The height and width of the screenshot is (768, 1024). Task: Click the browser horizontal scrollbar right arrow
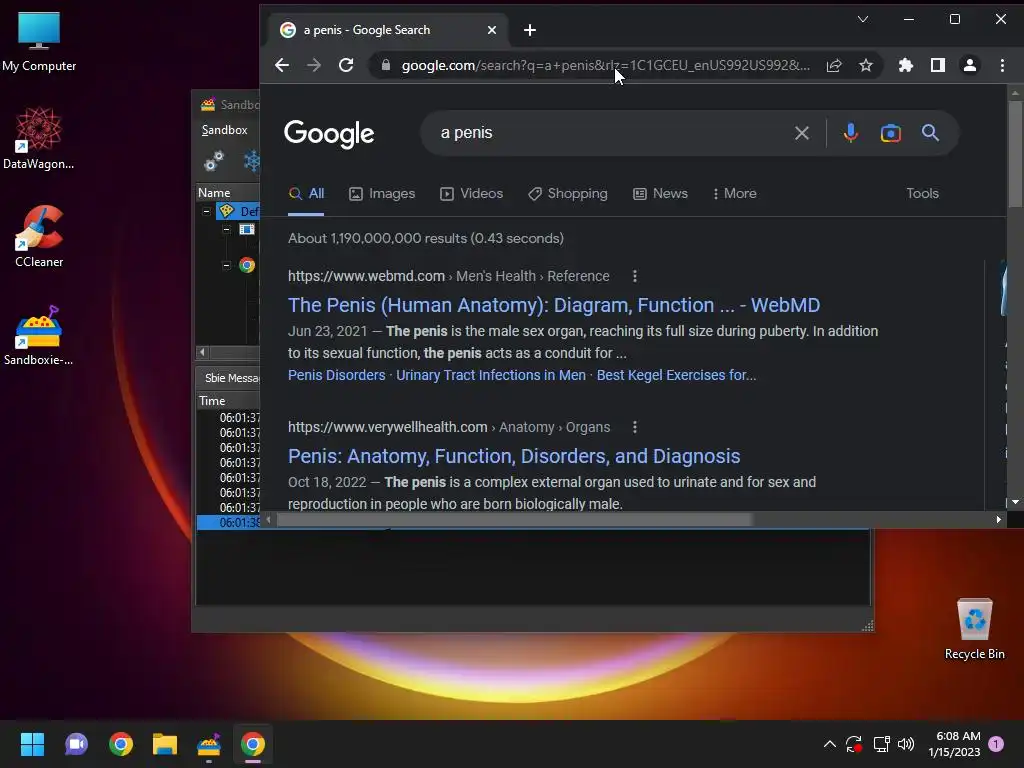(999, 520)
